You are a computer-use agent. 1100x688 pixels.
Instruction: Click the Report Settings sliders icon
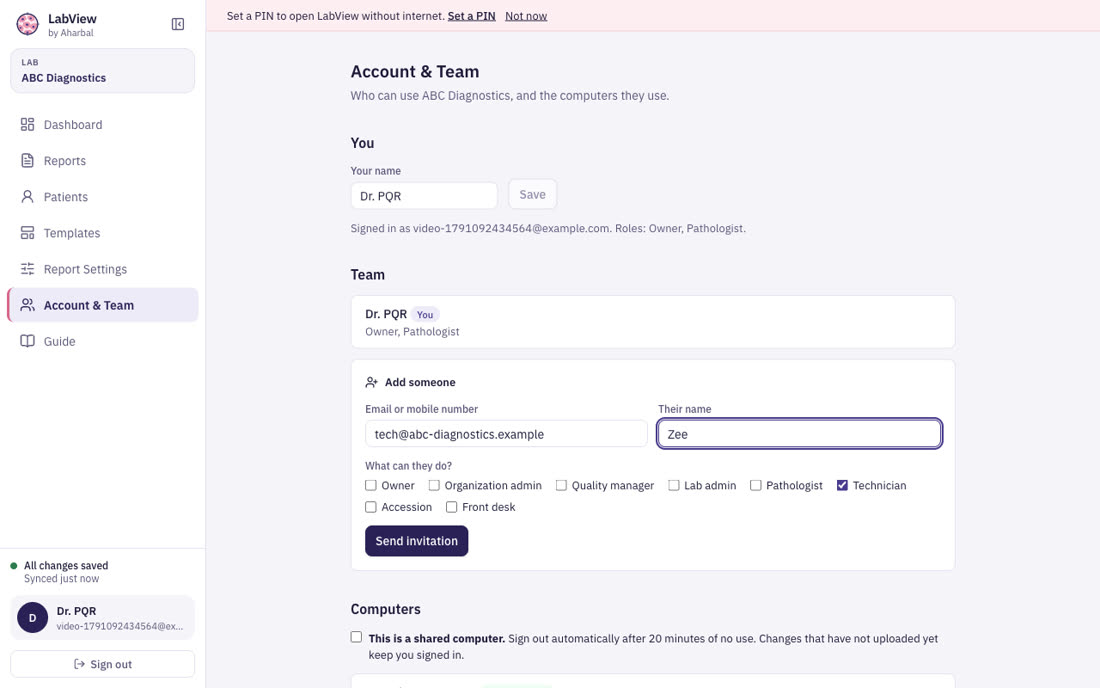(x=27, y=269)
